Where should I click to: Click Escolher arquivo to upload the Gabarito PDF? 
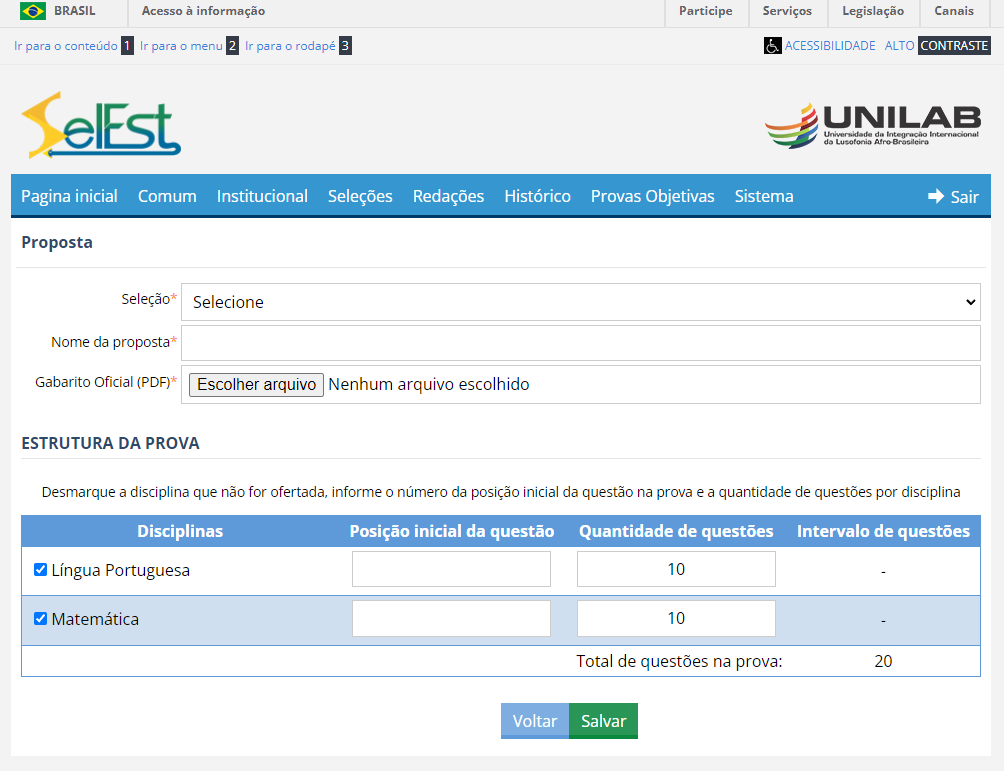pyautogui.click(x=255, y=384)
